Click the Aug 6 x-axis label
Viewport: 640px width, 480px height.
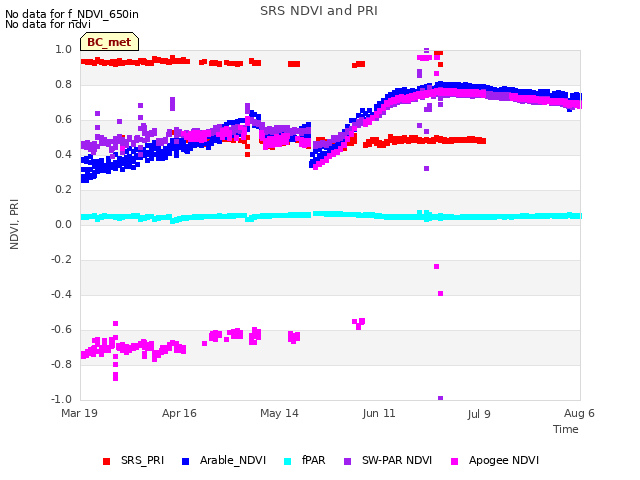pyautogui.click(x=579, y=413)
